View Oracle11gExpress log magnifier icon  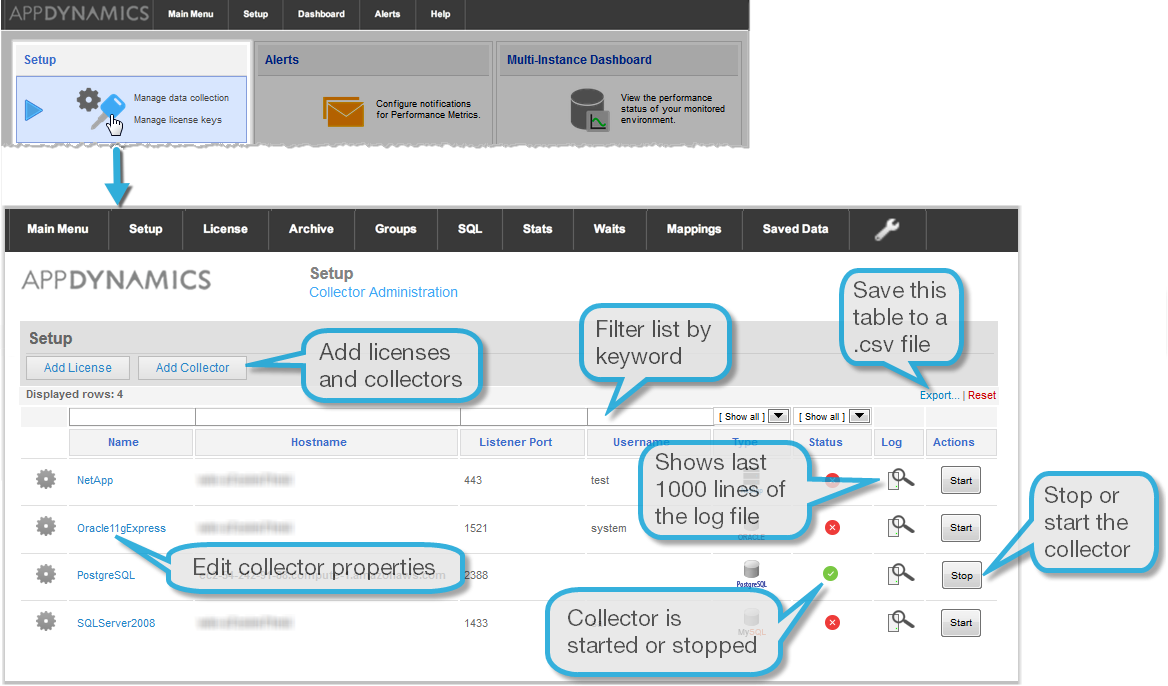coord(901,527)
